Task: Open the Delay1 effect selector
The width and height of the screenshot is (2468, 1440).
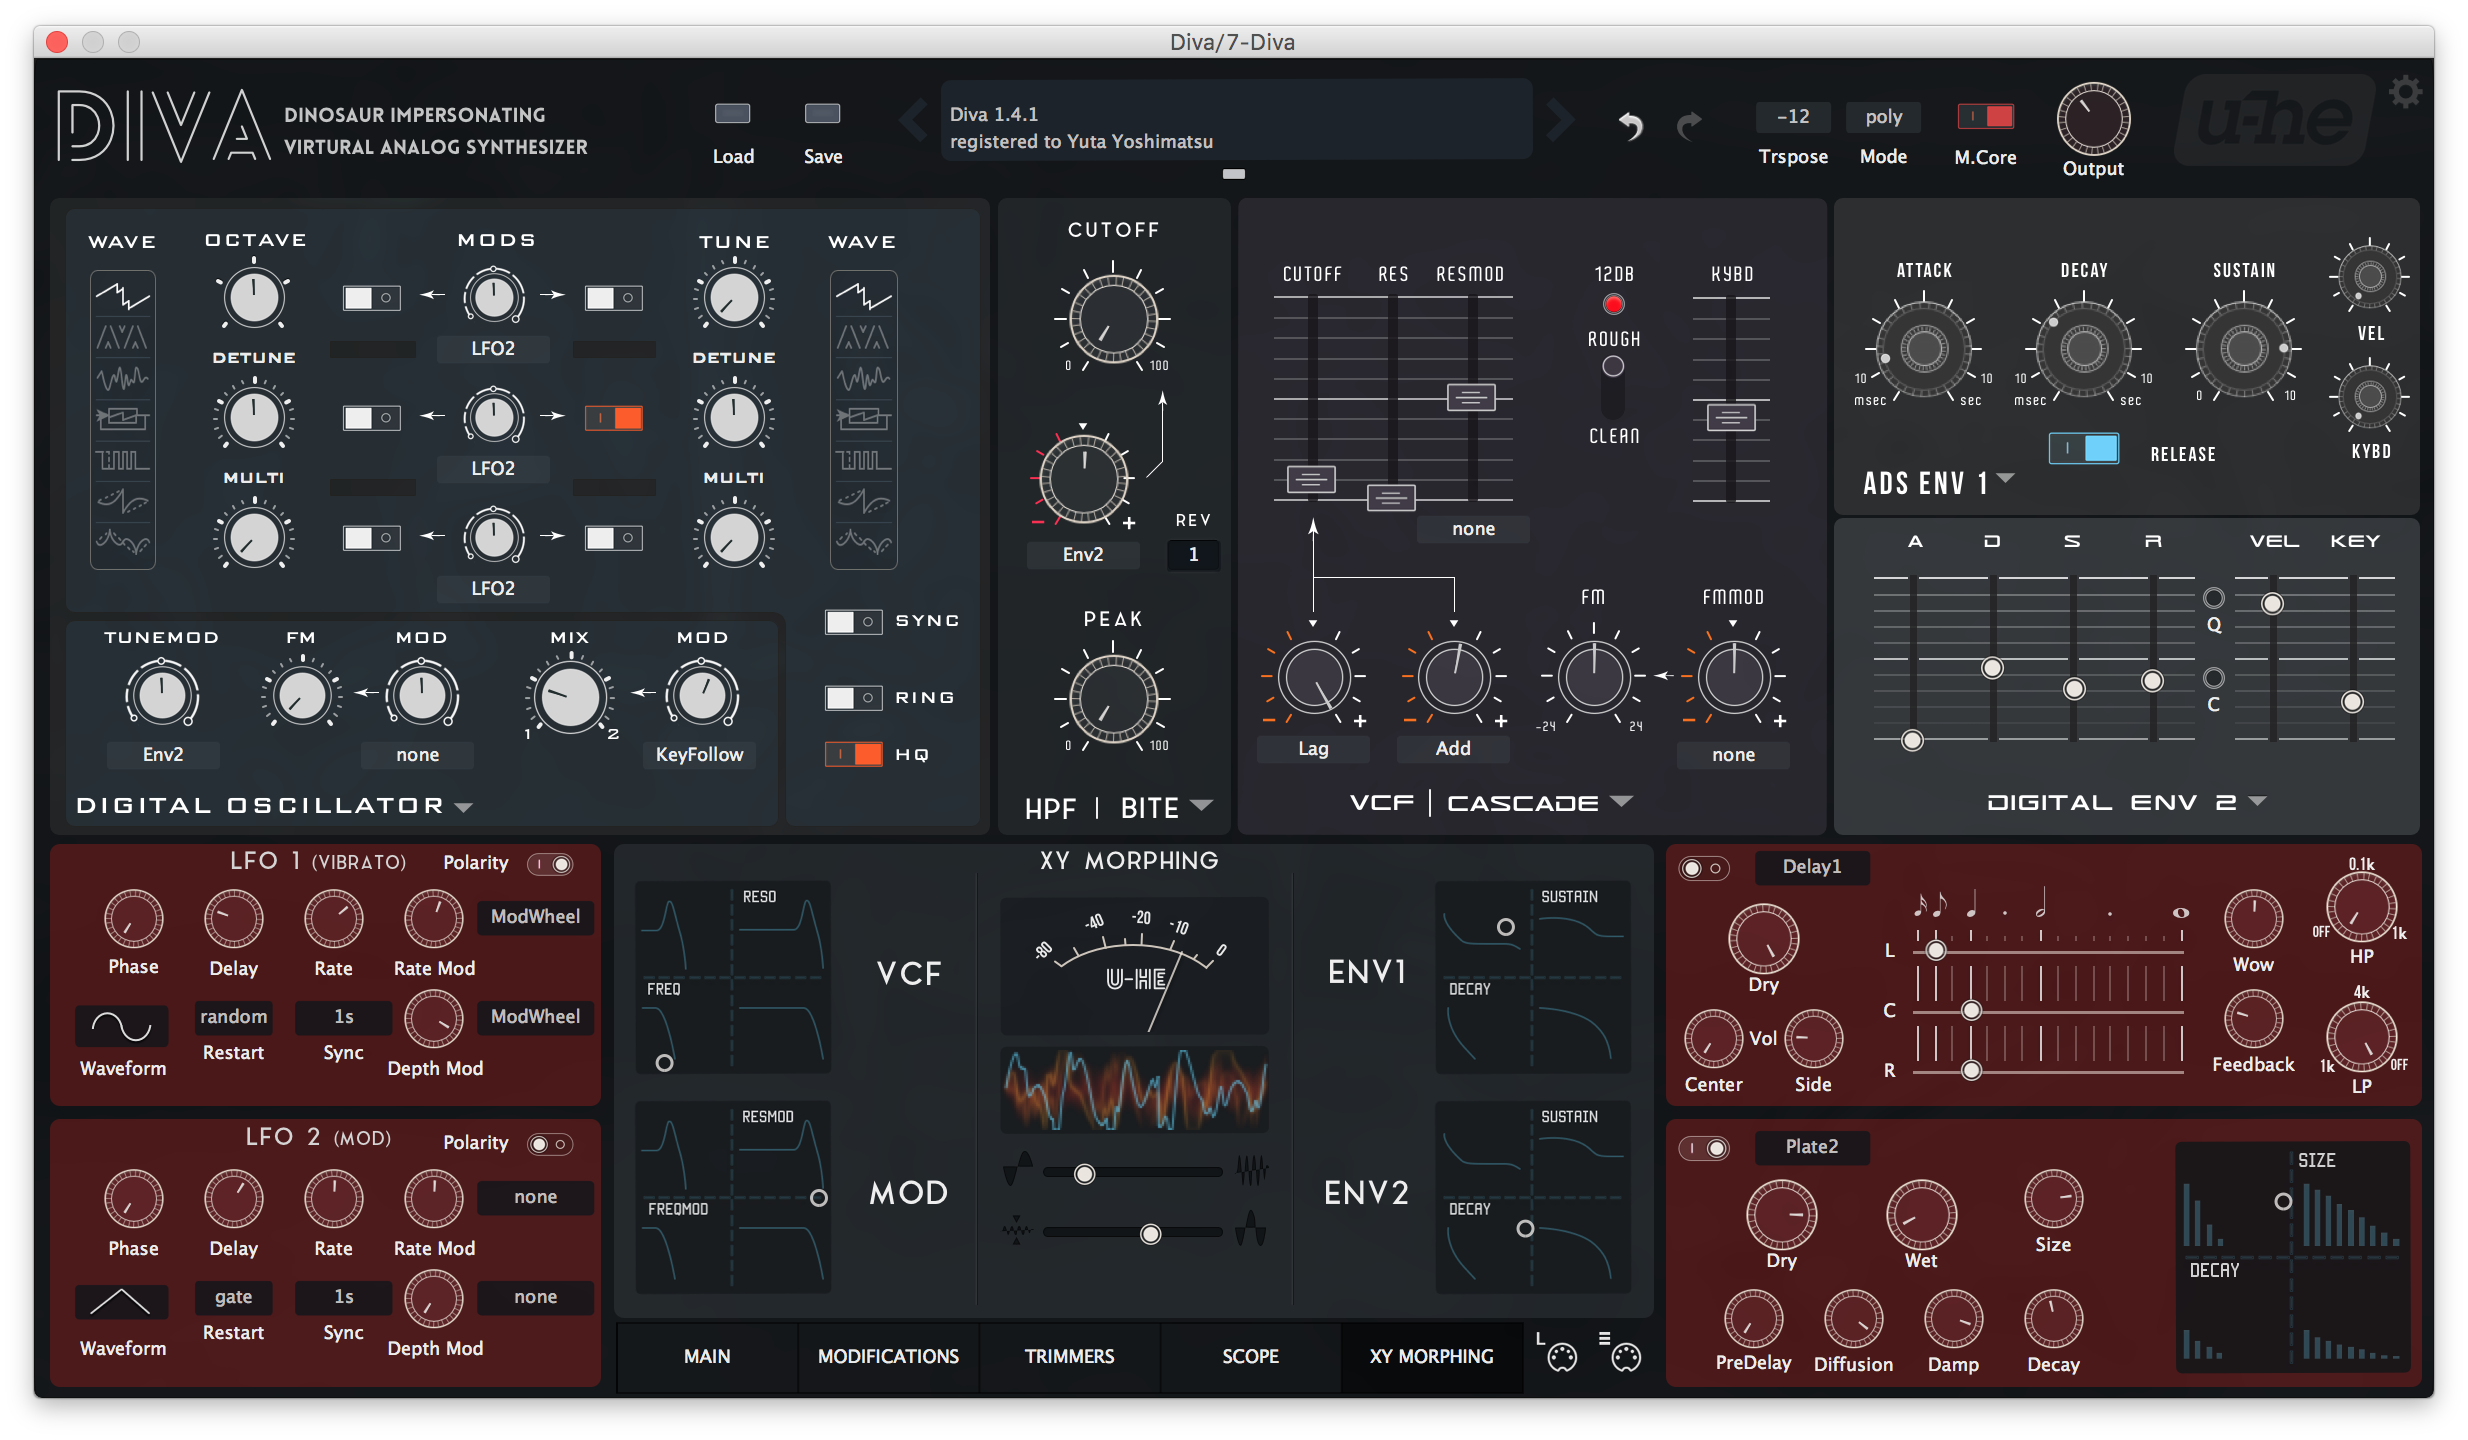Action: click(x=1811, y=867)
